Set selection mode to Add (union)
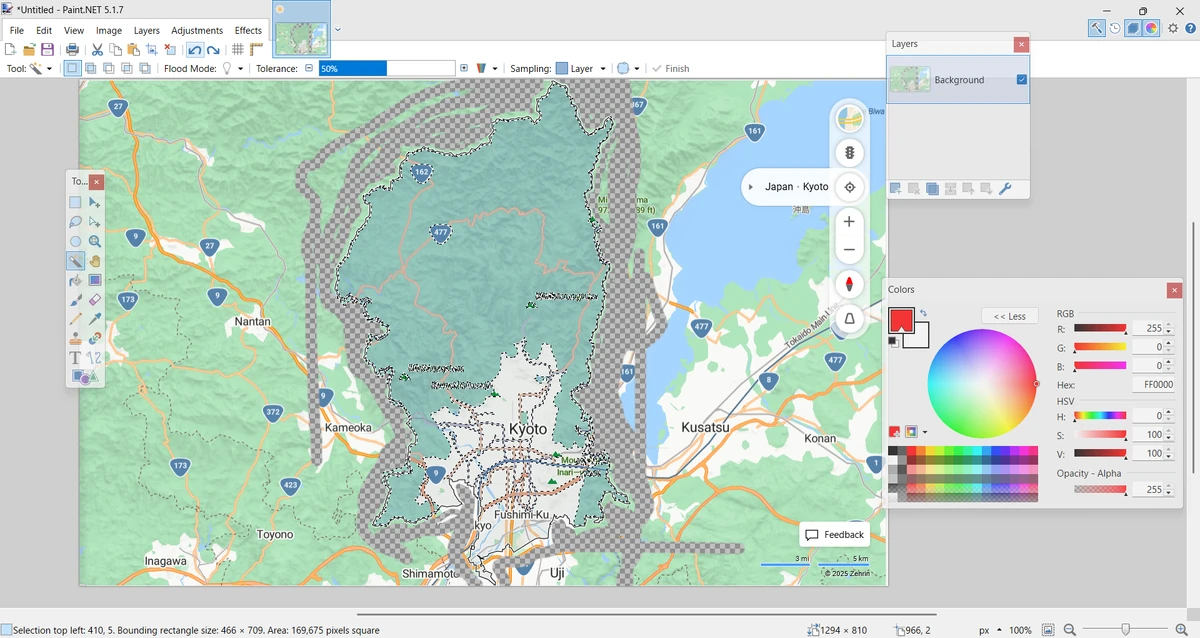1200x638 pixels. (90, 69)
